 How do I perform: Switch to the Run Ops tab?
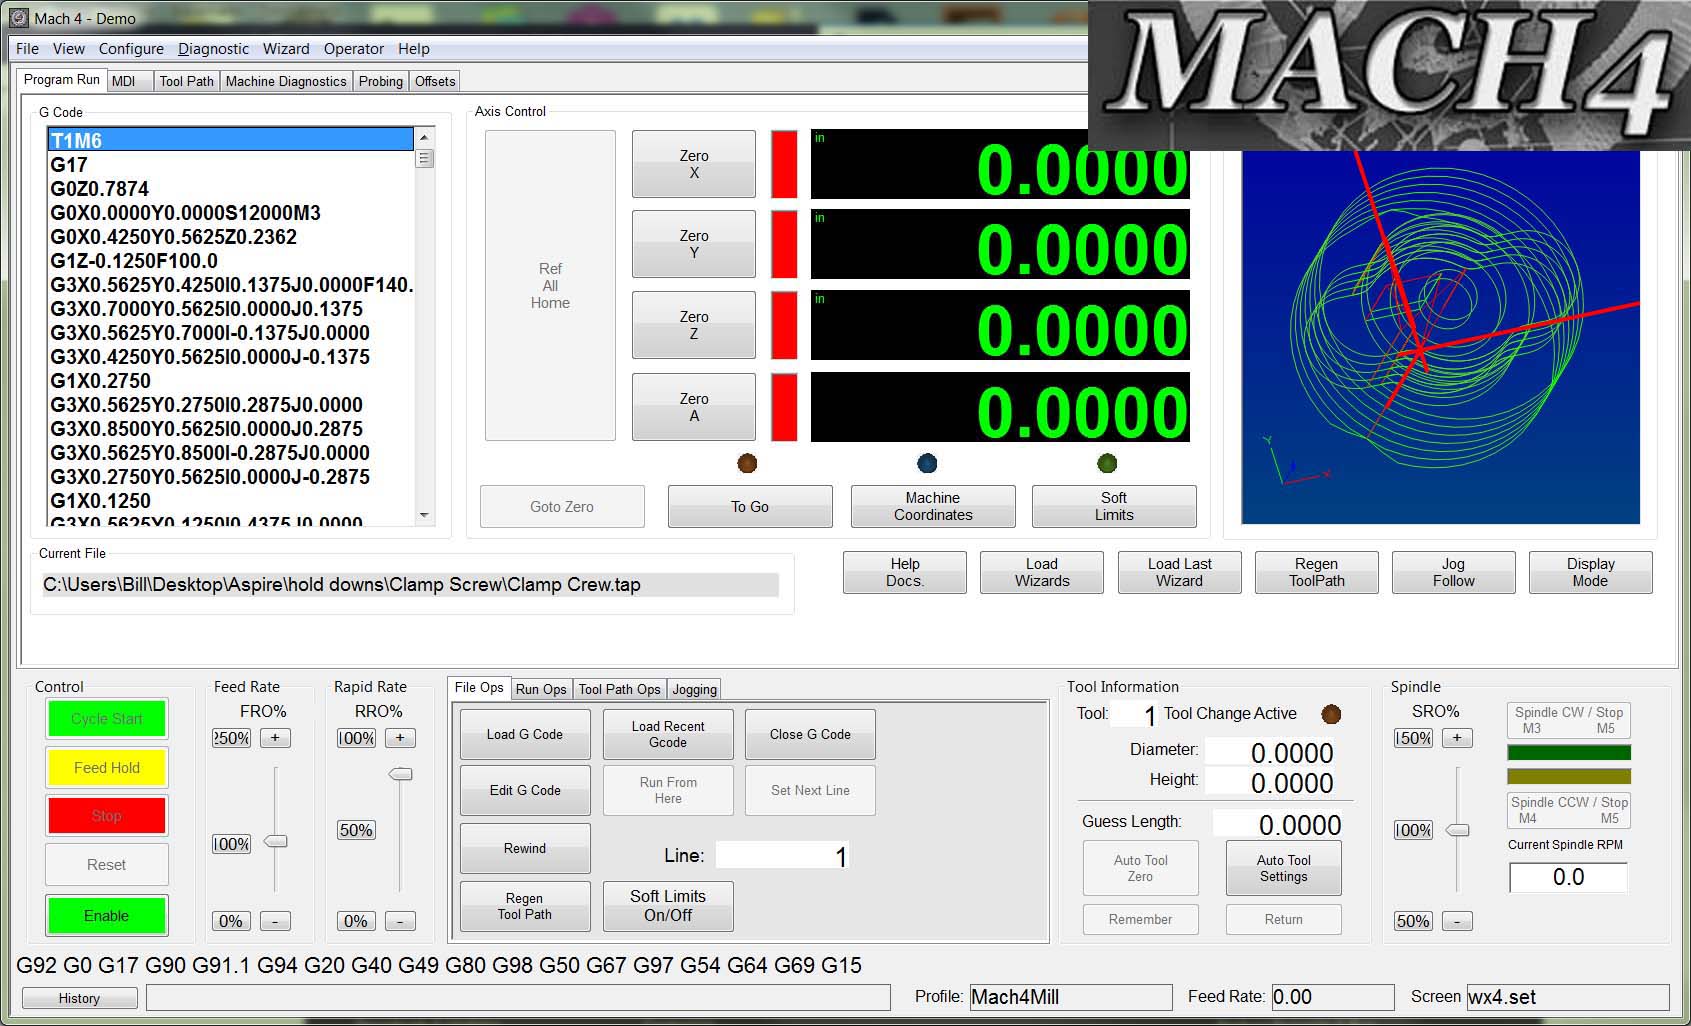point(541,689)
